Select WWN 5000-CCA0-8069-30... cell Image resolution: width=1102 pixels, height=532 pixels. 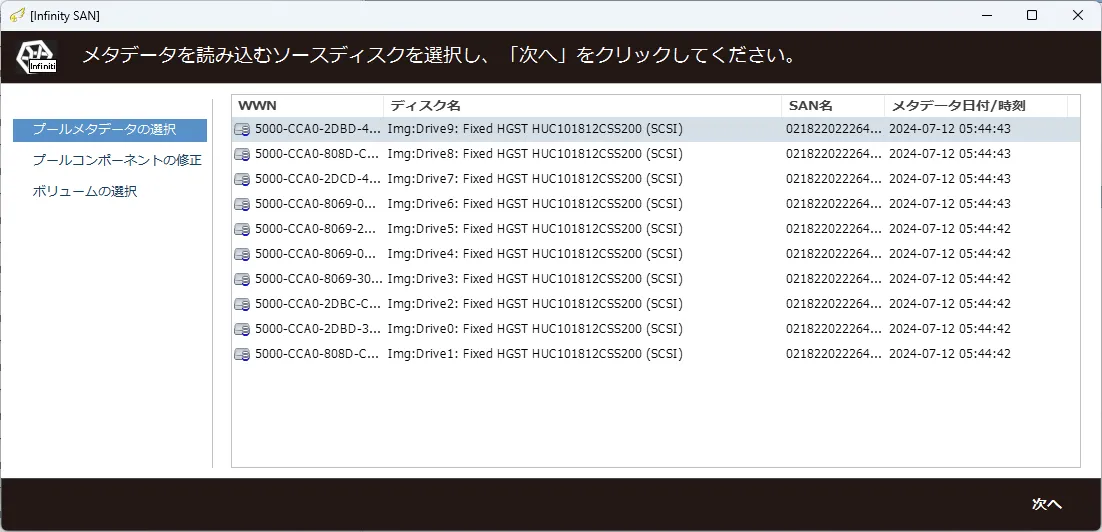pos(318,279)
